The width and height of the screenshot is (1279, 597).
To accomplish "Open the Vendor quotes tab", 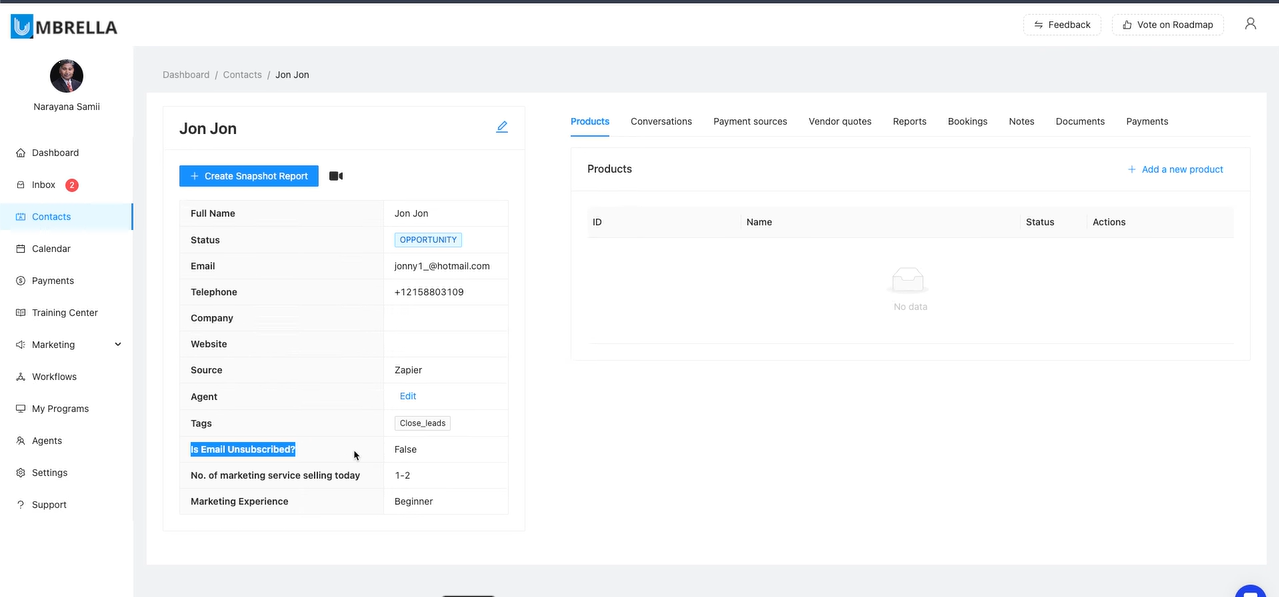I will pos(840,121).
